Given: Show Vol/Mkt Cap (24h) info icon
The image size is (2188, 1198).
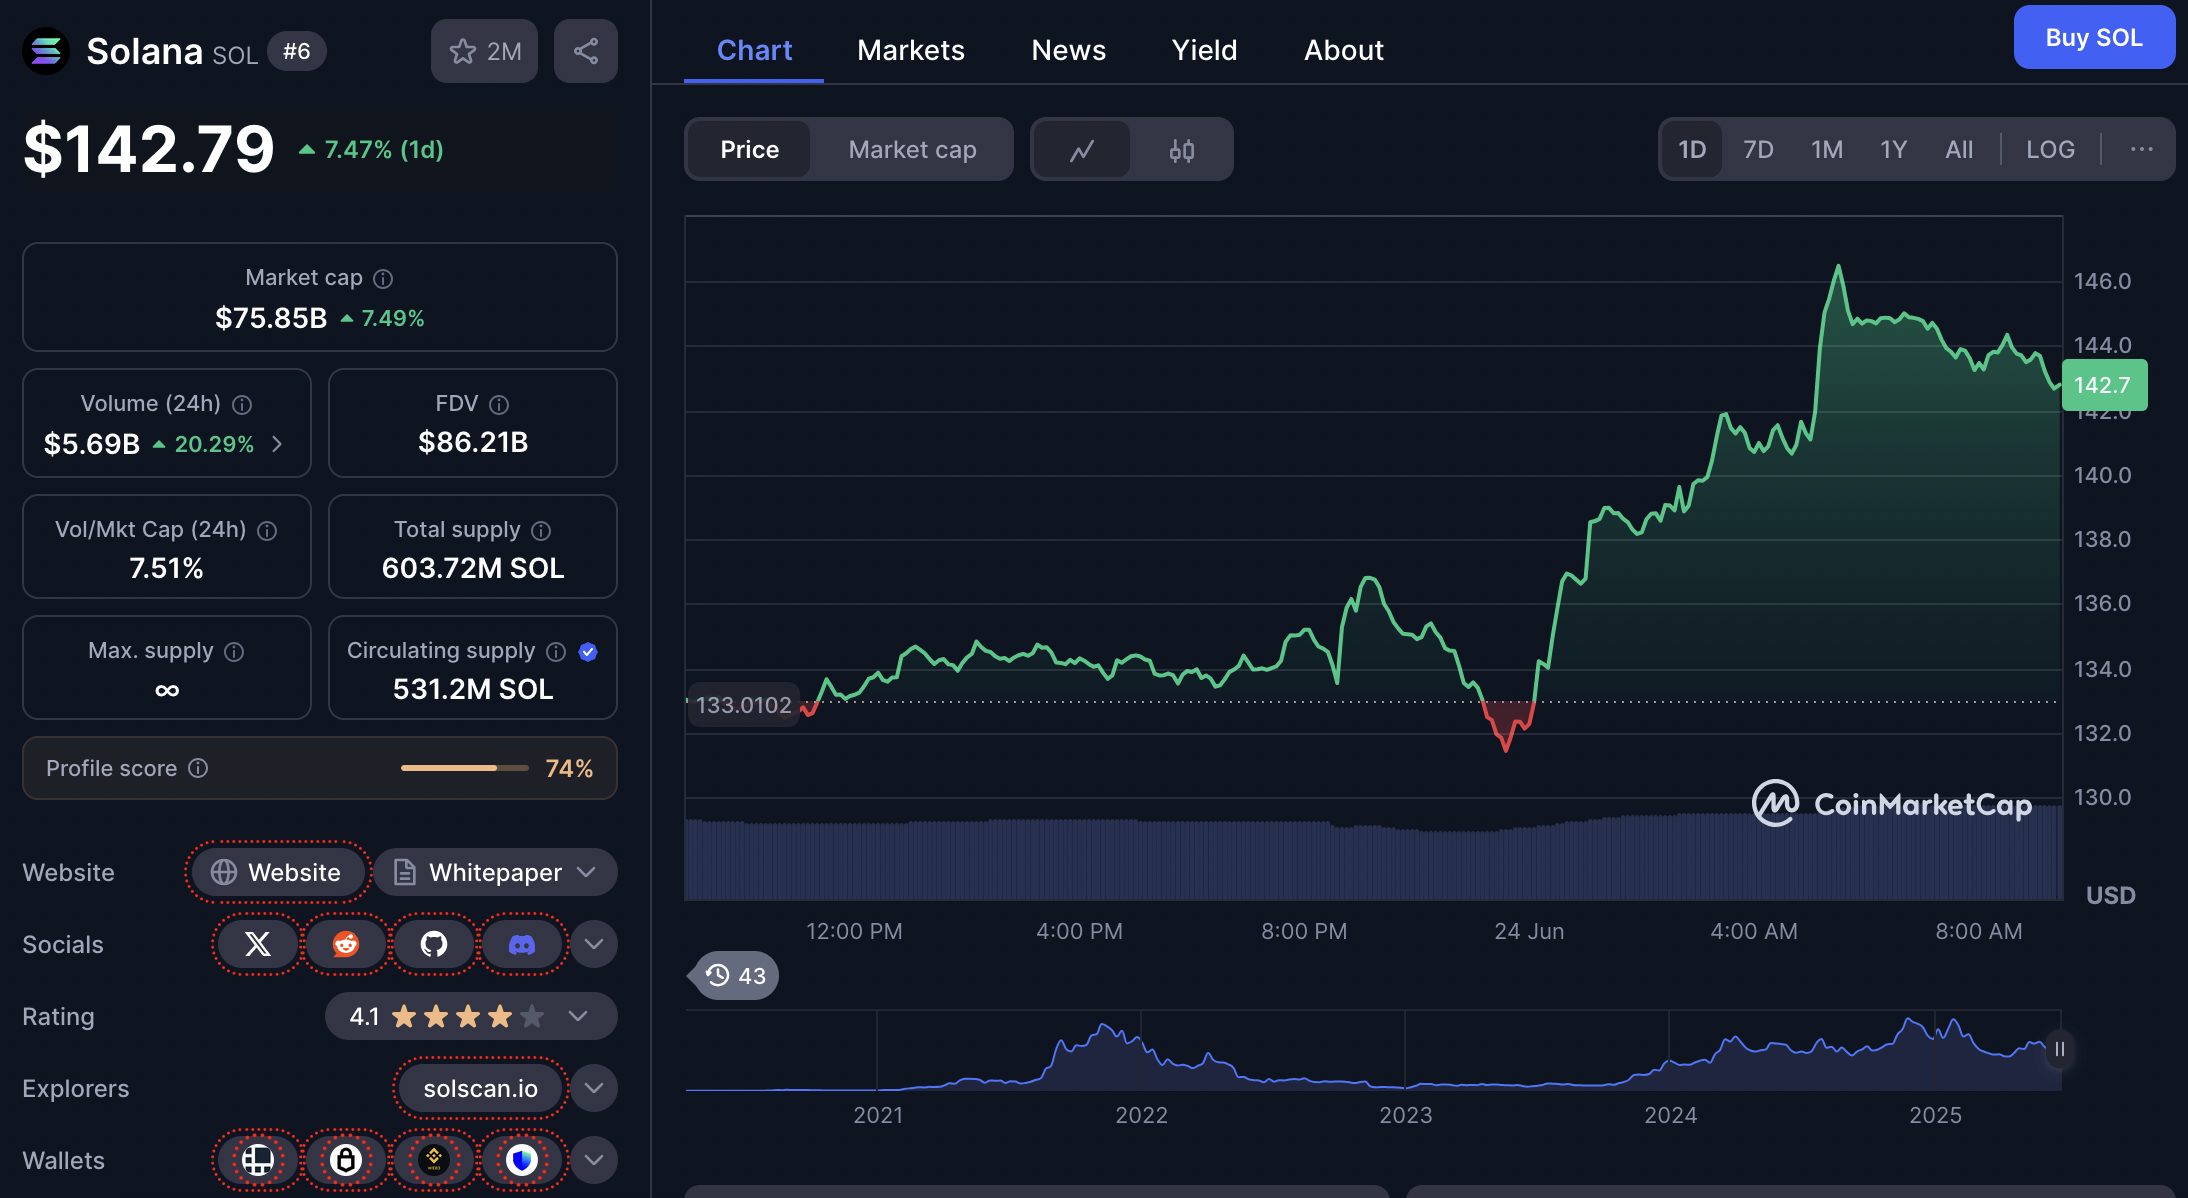Looking at the screenshot, I should (x=267, y=531).
